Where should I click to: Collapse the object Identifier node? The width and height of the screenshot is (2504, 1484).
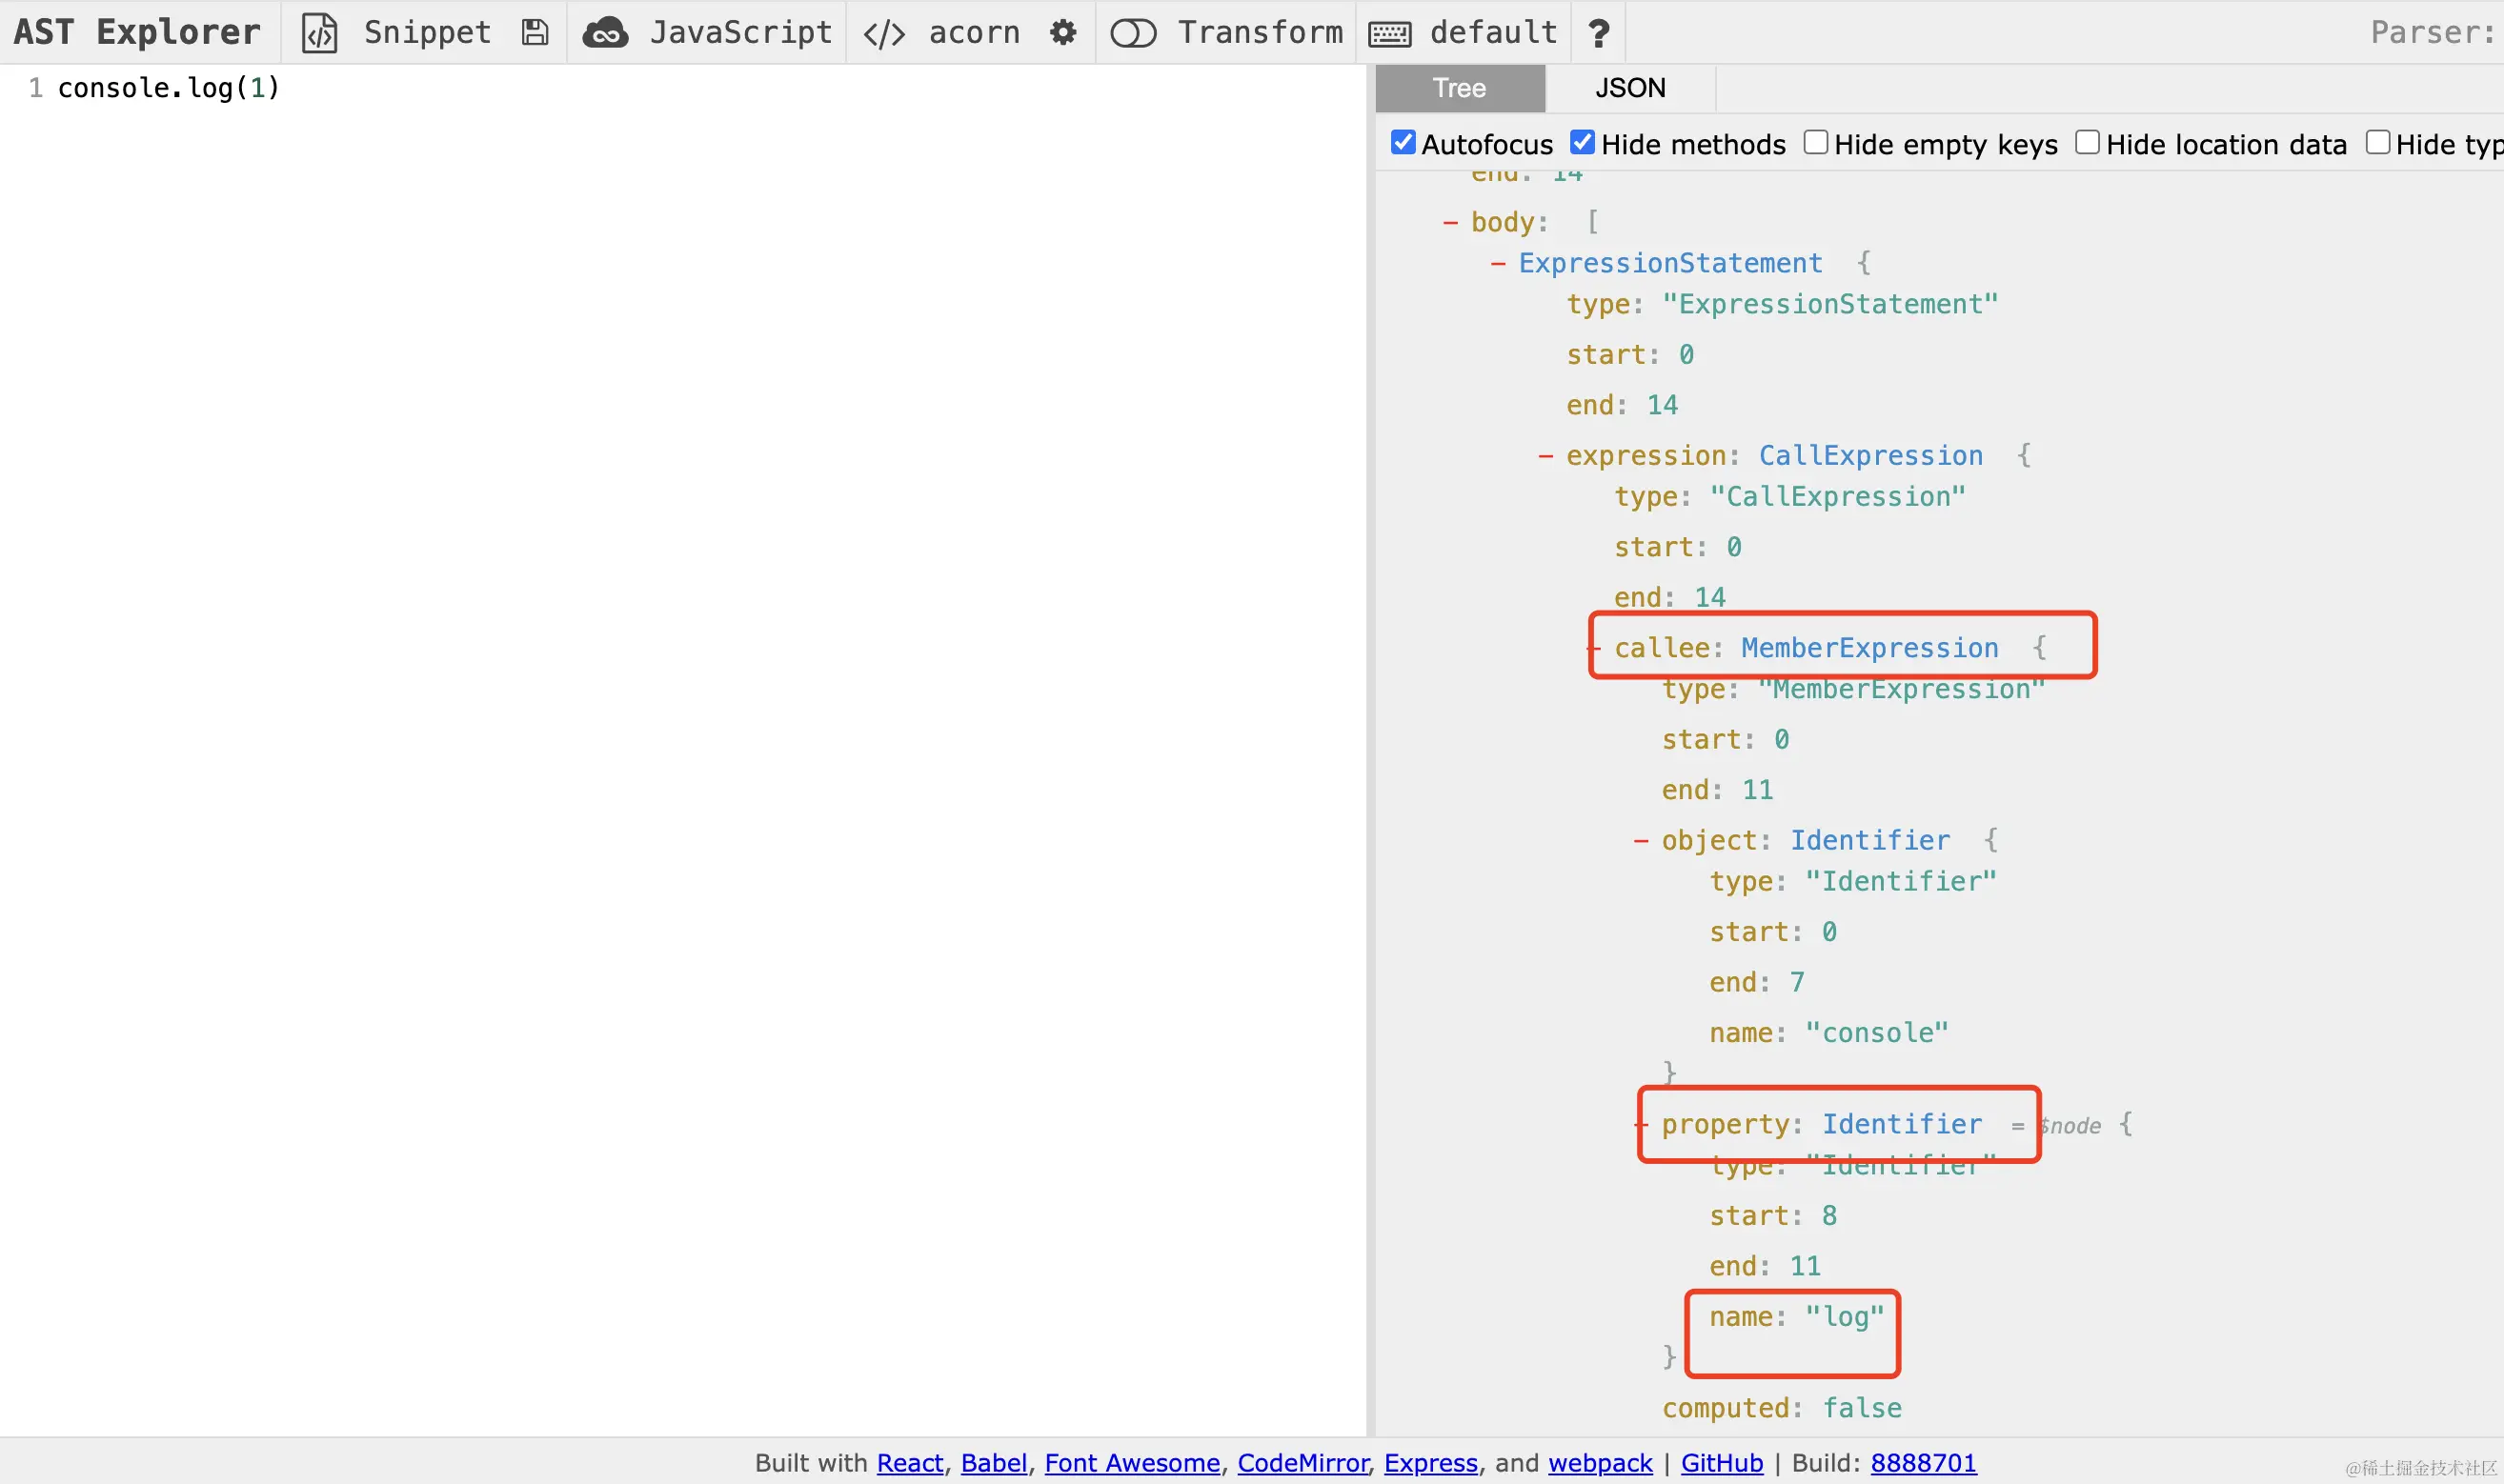1641,841
